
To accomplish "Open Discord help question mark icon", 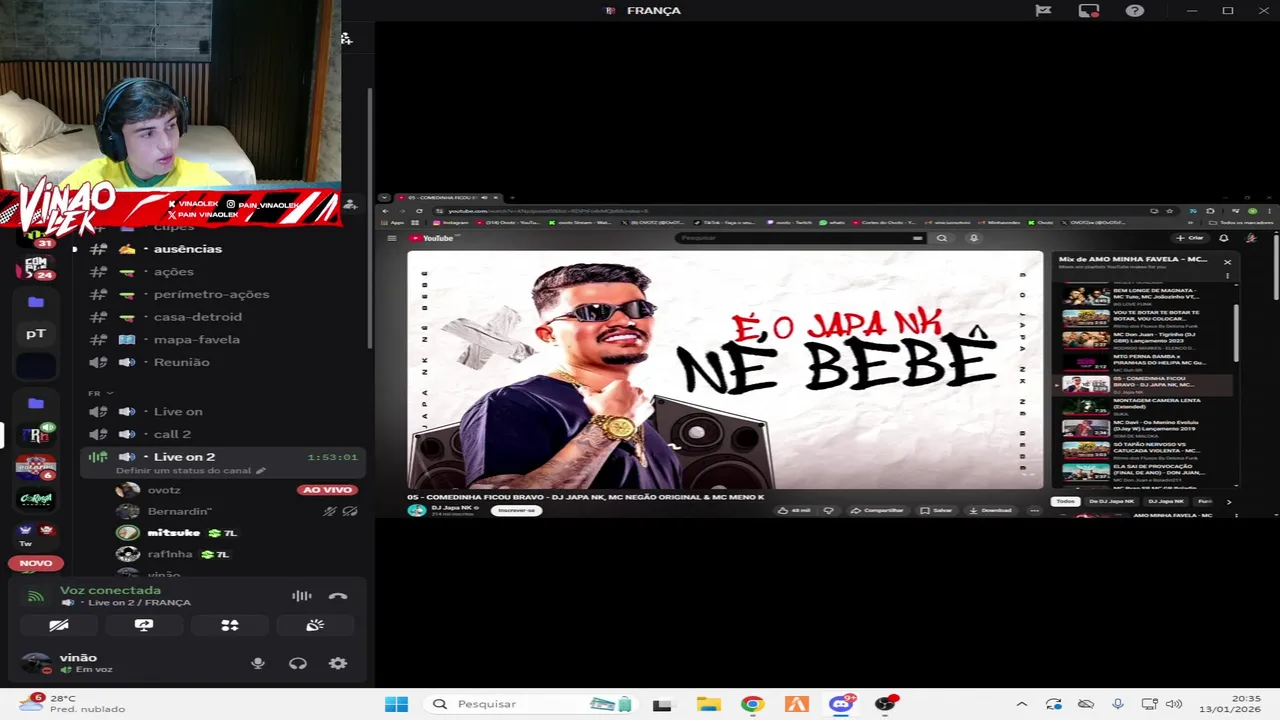I will 1134,11.
